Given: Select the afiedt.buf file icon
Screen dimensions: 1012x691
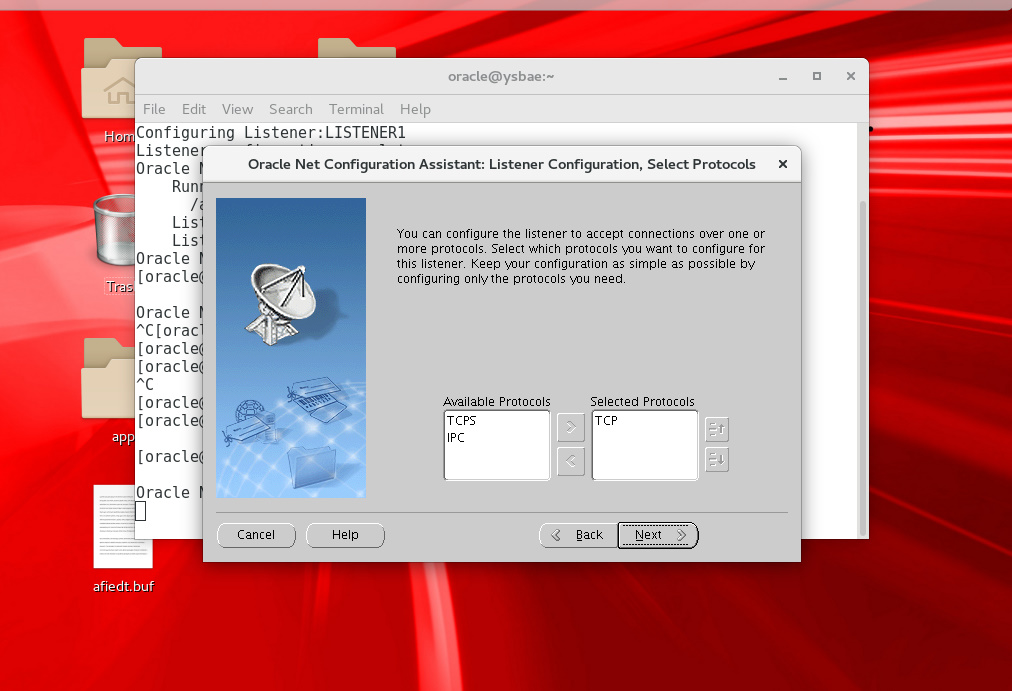Looking at the screenshot, I should (x=123, y=539).
